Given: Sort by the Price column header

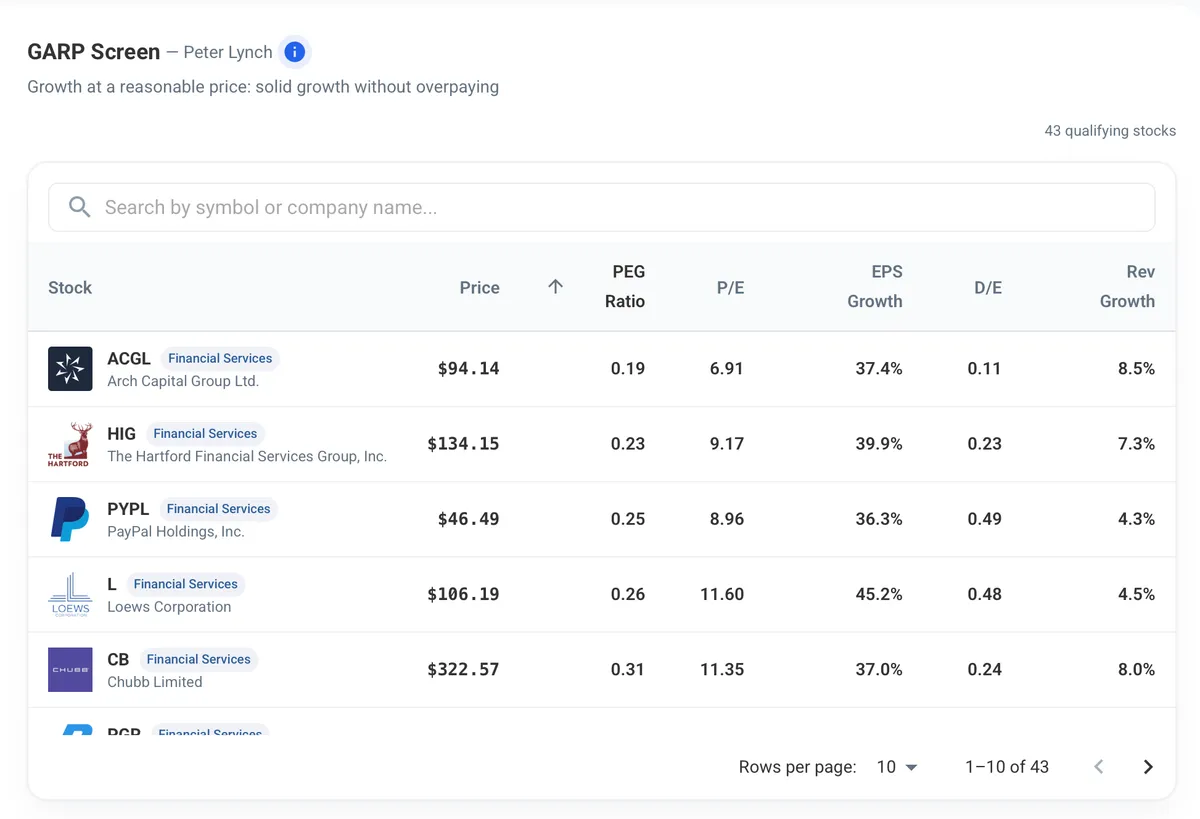Looking at the screenshot, I should [479, 287].
